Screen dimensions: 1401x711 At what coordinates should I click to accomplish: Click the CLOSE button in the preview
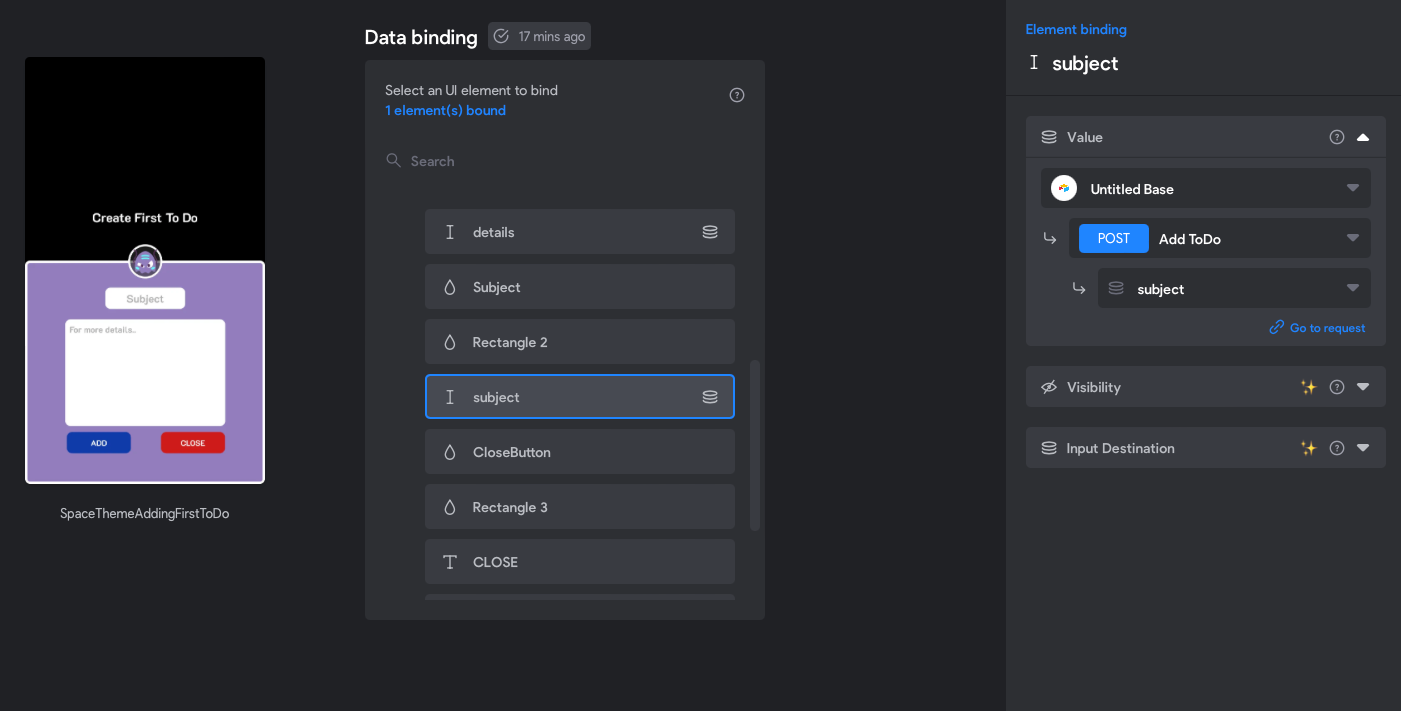(x=193, y=443)
